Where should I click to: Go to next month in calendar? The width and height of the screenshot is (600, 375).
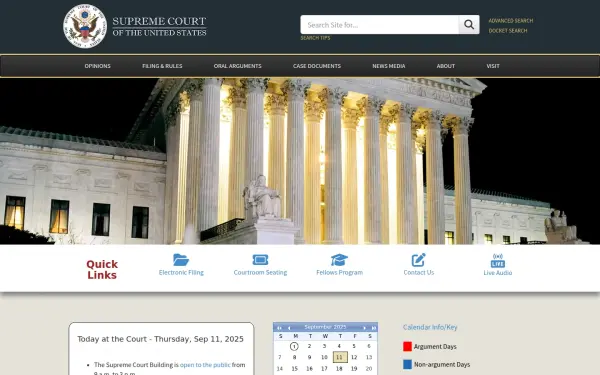(364, 328)
